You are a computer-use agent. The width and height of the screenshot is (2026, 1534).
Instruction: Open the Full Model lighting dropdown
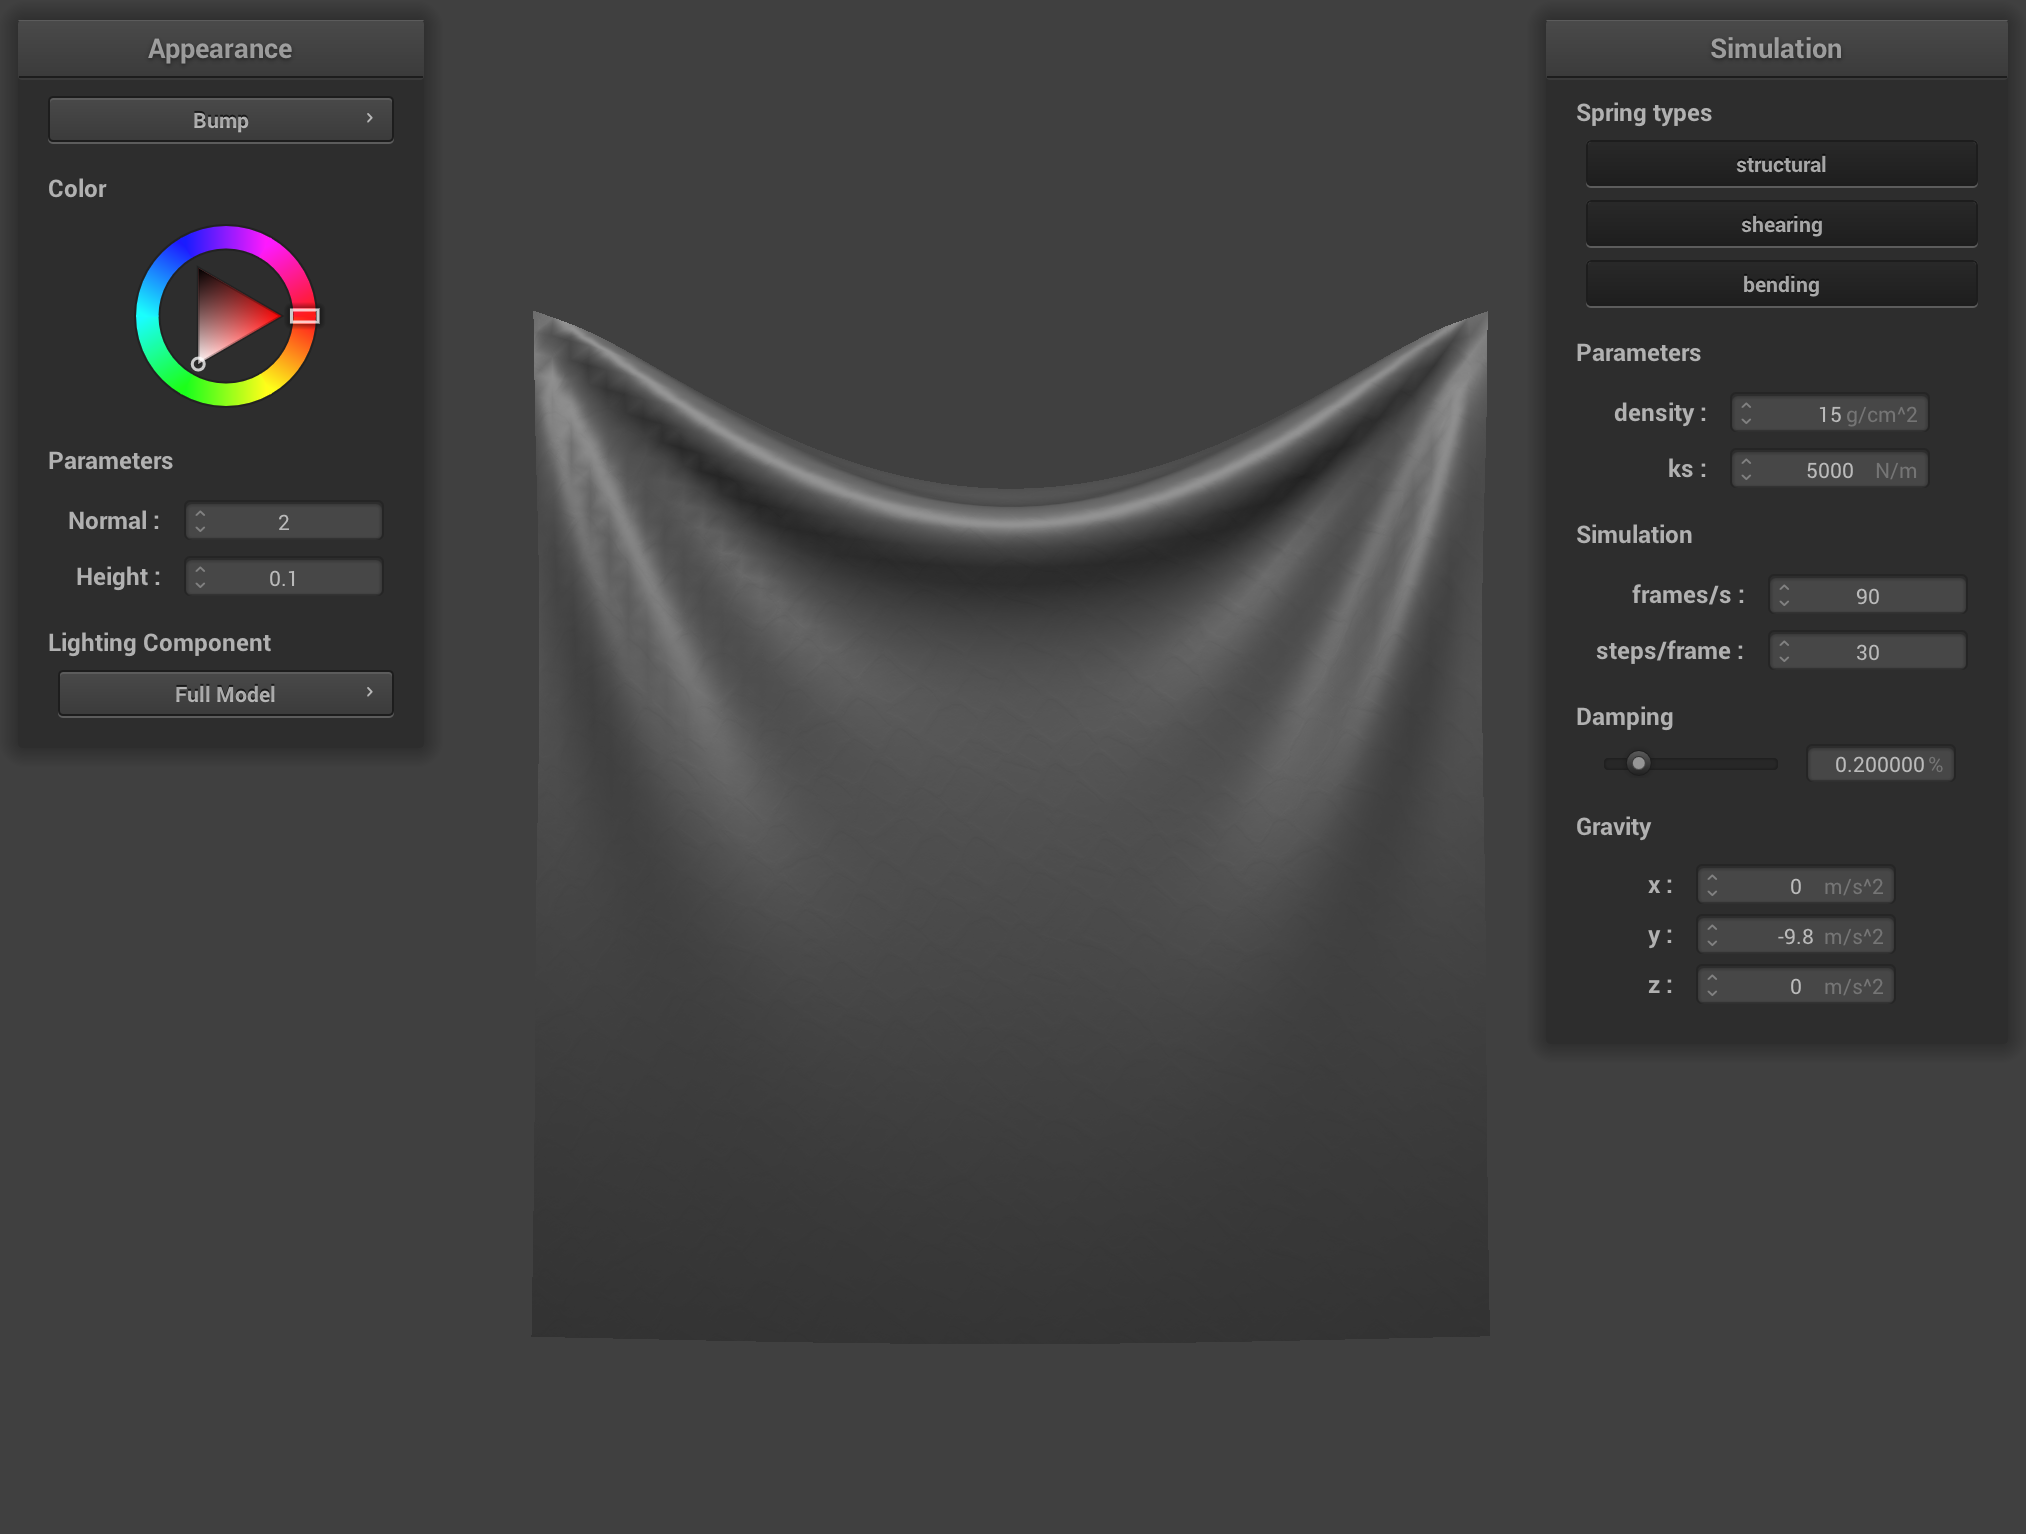tap(225, 694)
